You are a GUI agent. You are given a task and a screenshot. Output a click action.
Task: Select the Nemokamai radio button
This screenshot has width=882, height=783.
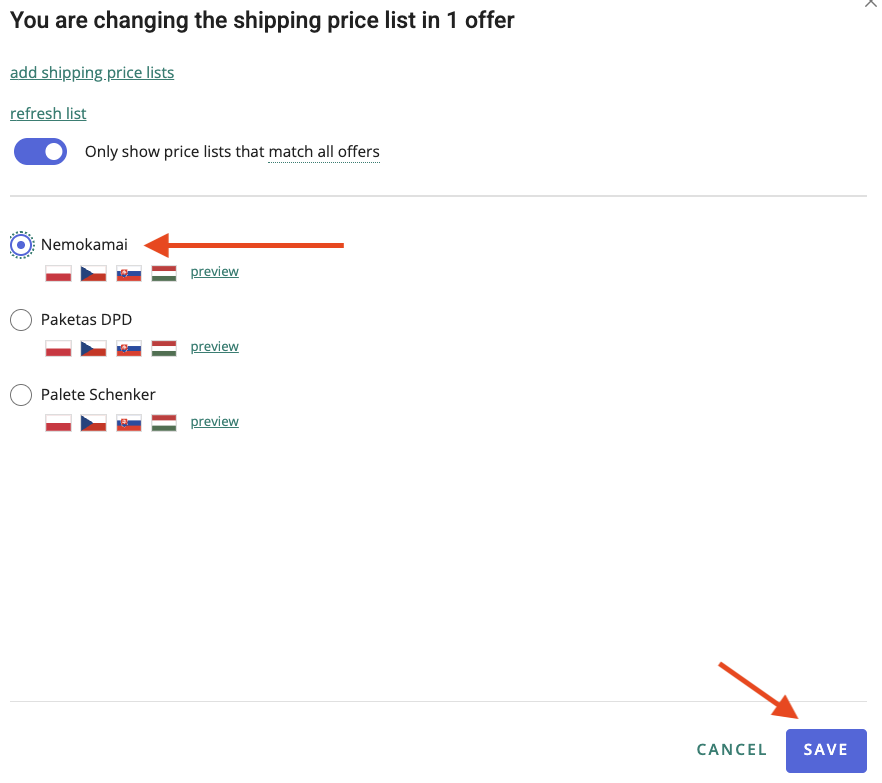[x=21, y=245]
